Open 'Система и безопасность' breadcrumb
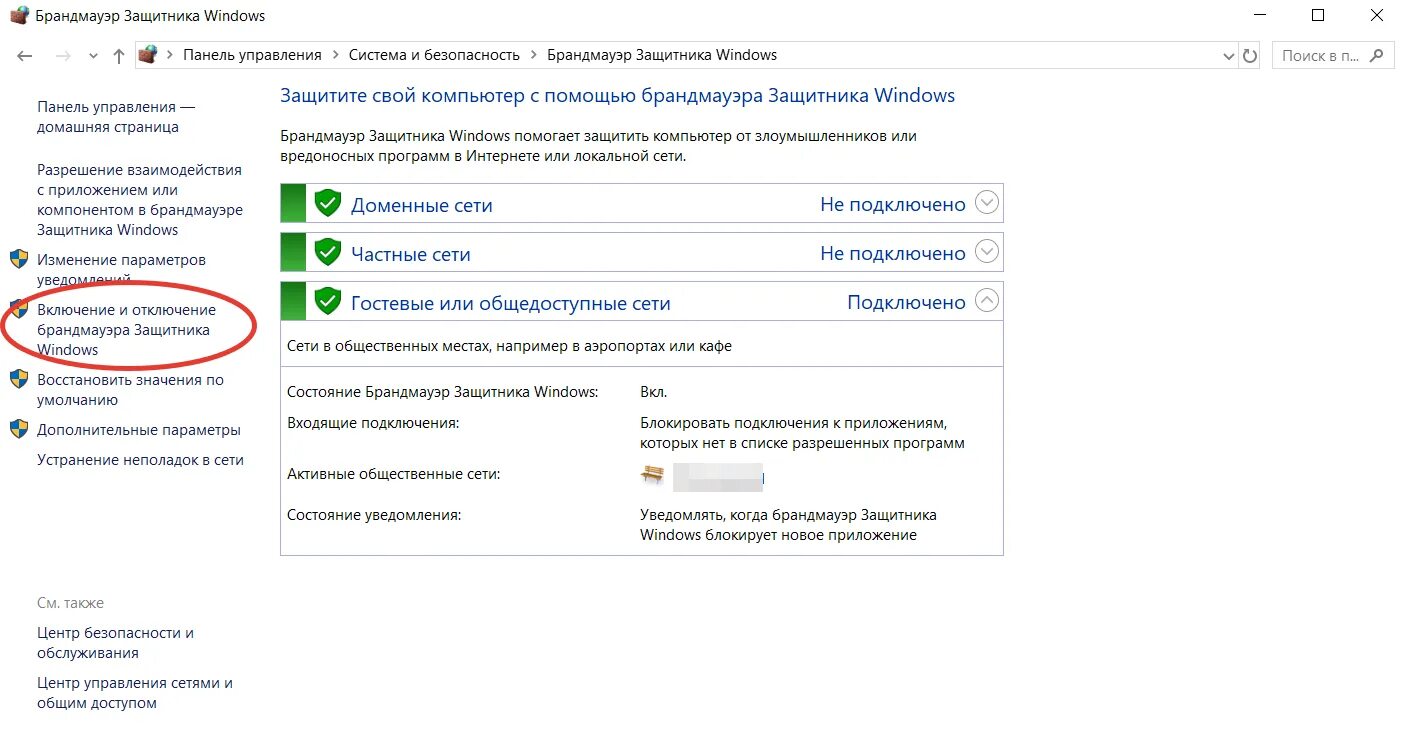 (434, 55)
